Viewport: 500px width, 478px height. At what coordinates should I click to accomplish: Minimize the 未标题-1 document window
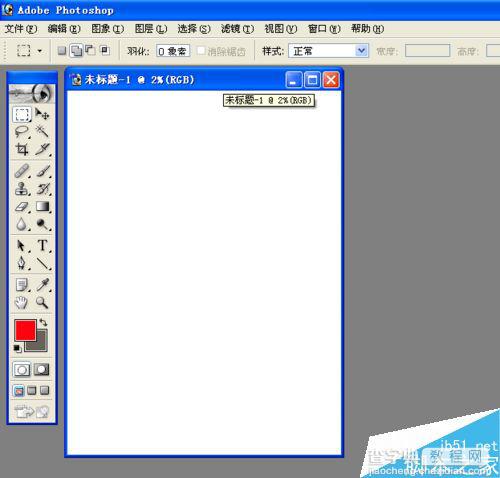(x=294, y=80)
